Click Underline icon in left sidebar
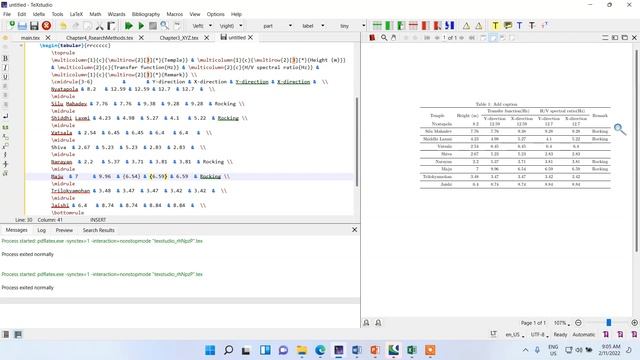Screen dimensions: 640x360 pyautogui.click(x=5, y=77)
